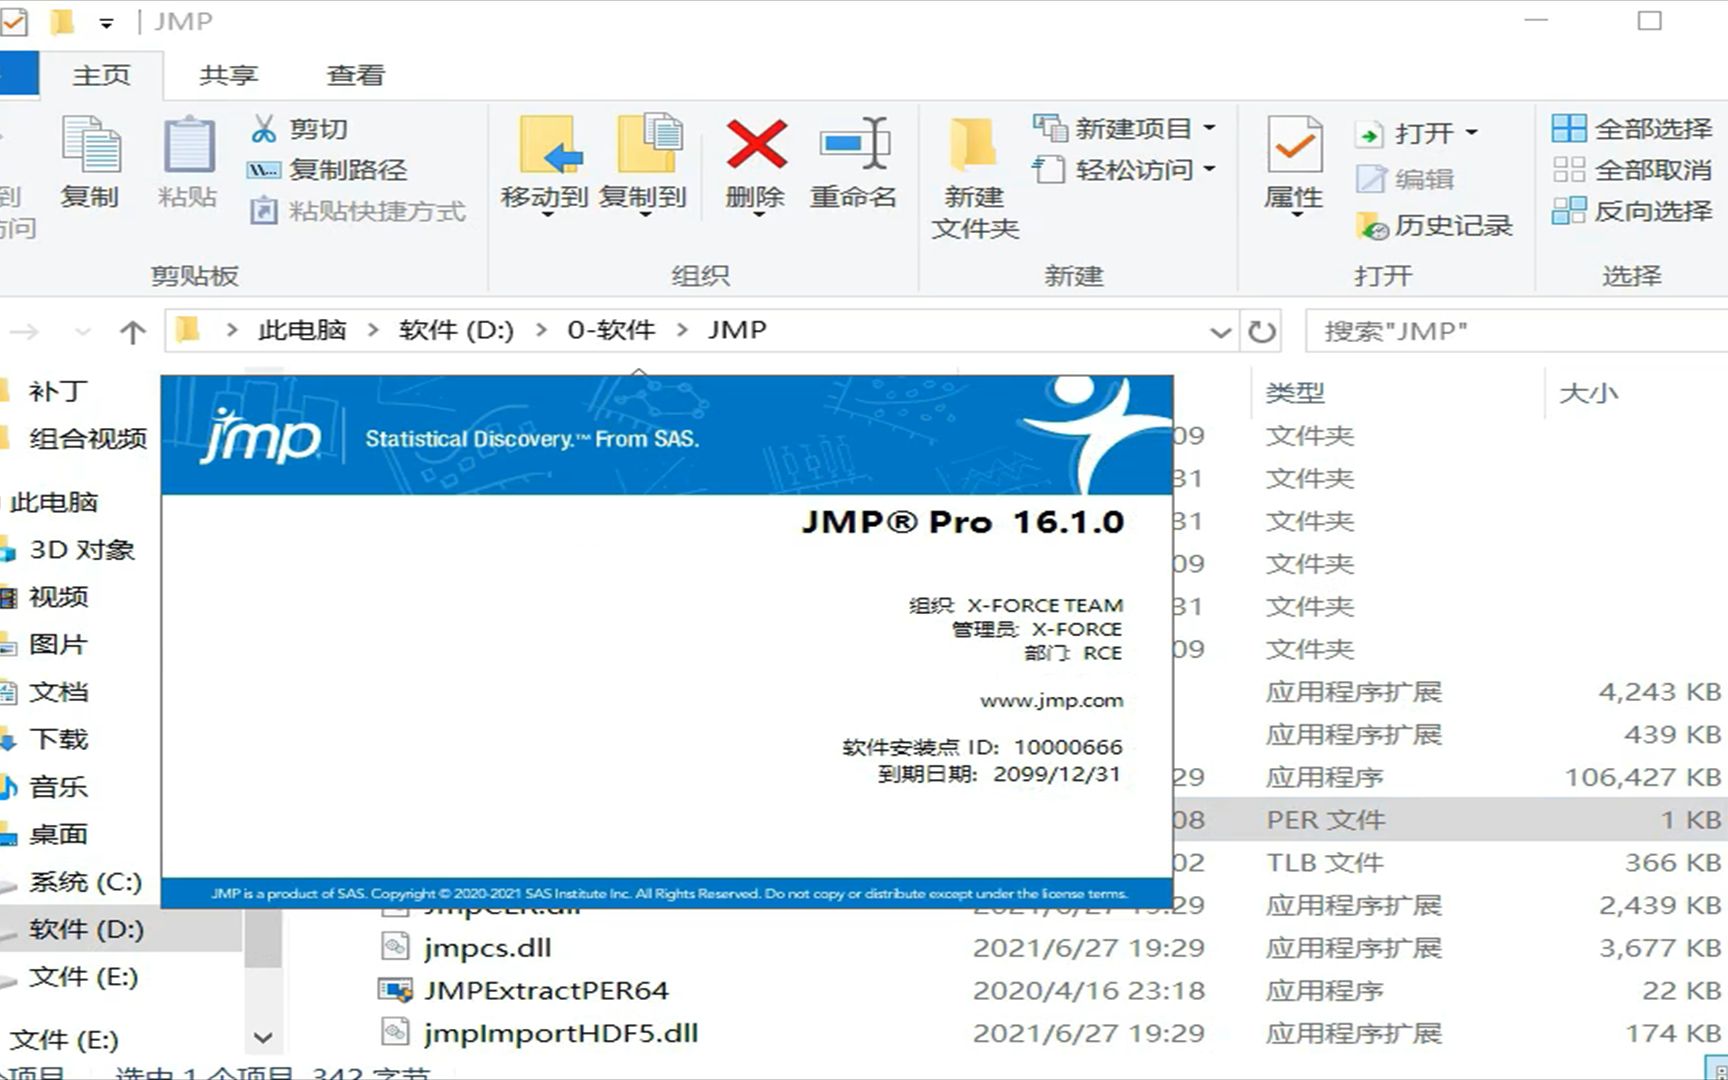This screenshot has height=1080, width=1728.
Task: Select the jmpcs.dll file
Action: [x=487, y=947]
